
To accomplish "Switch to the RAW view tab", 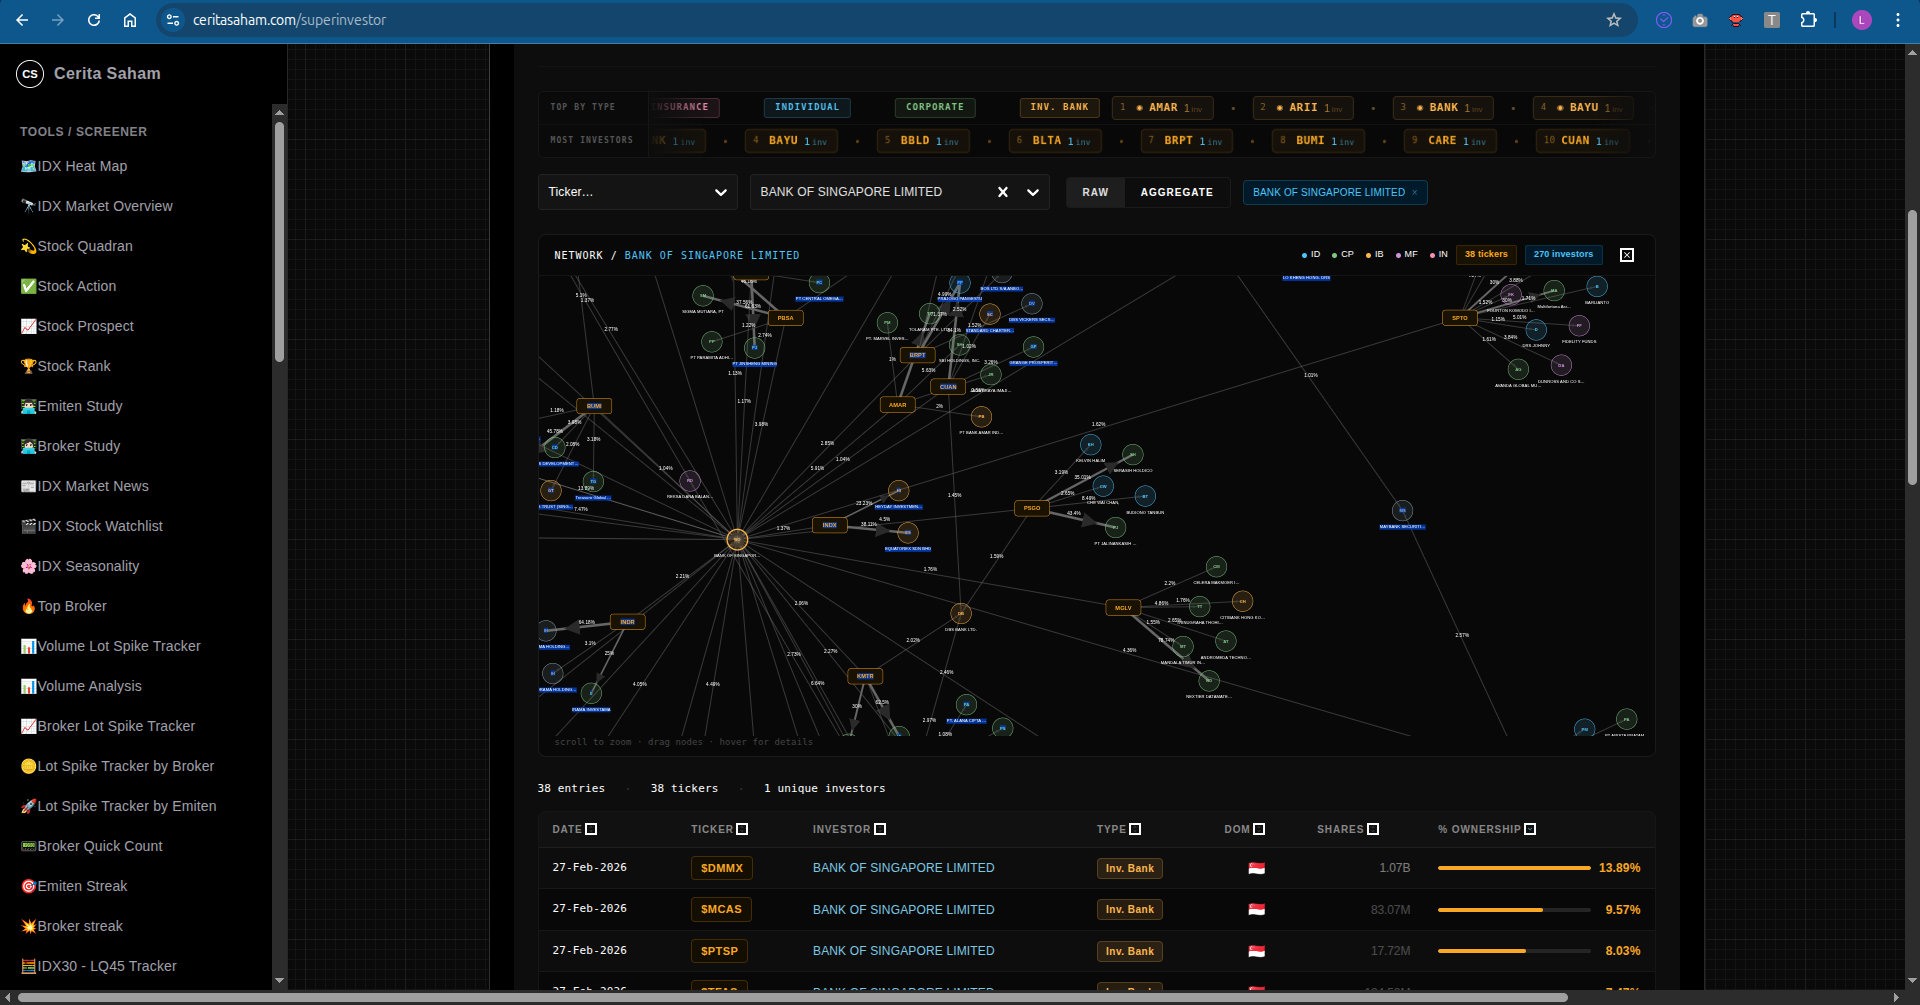I will (1095, 192).
